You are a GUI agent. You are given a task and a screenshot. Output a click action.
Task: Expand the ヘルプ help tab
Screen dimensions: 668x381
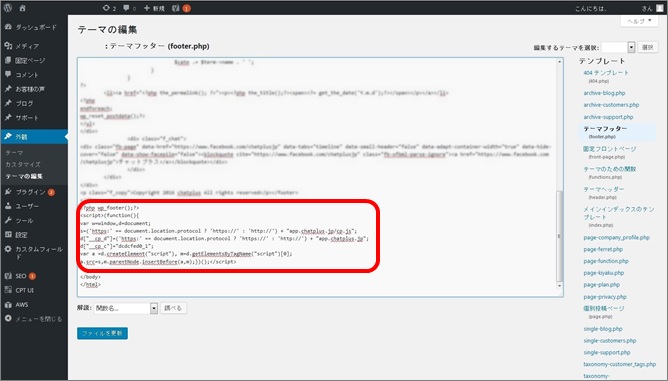(639, 20)
